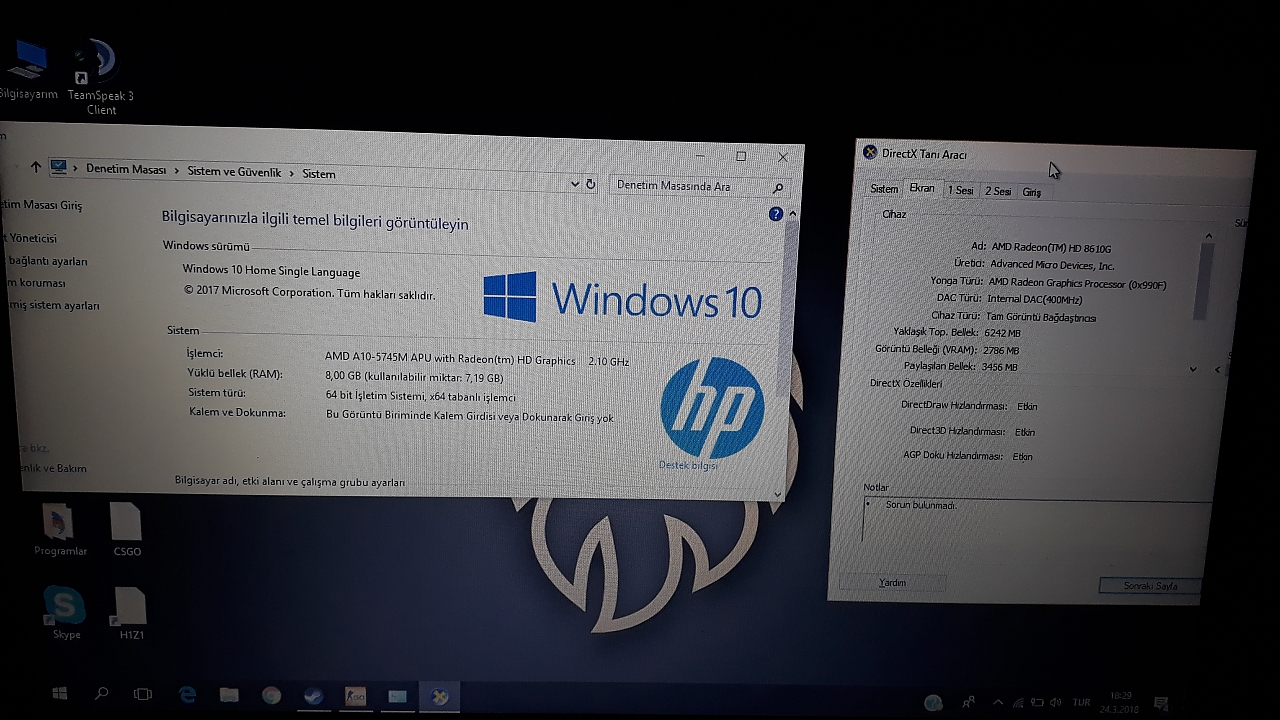Click the AMD Radeon(TM) HD 8610G name text
Screen dimensions: 1280x720
[1051, 248]
